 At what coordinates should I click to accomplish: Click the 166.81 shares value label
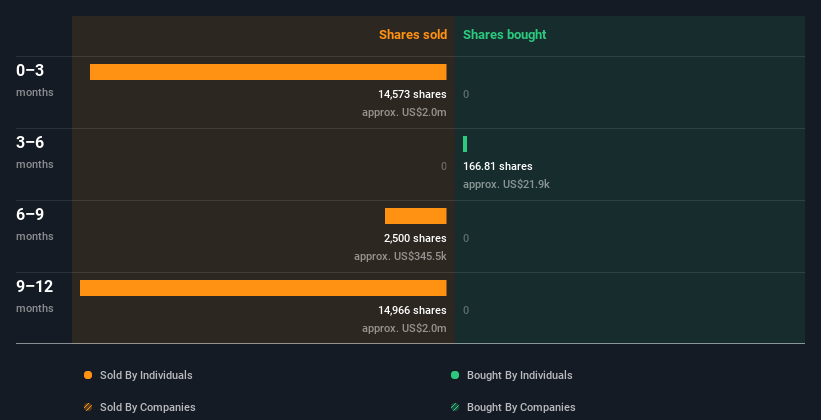pos(498,166)
